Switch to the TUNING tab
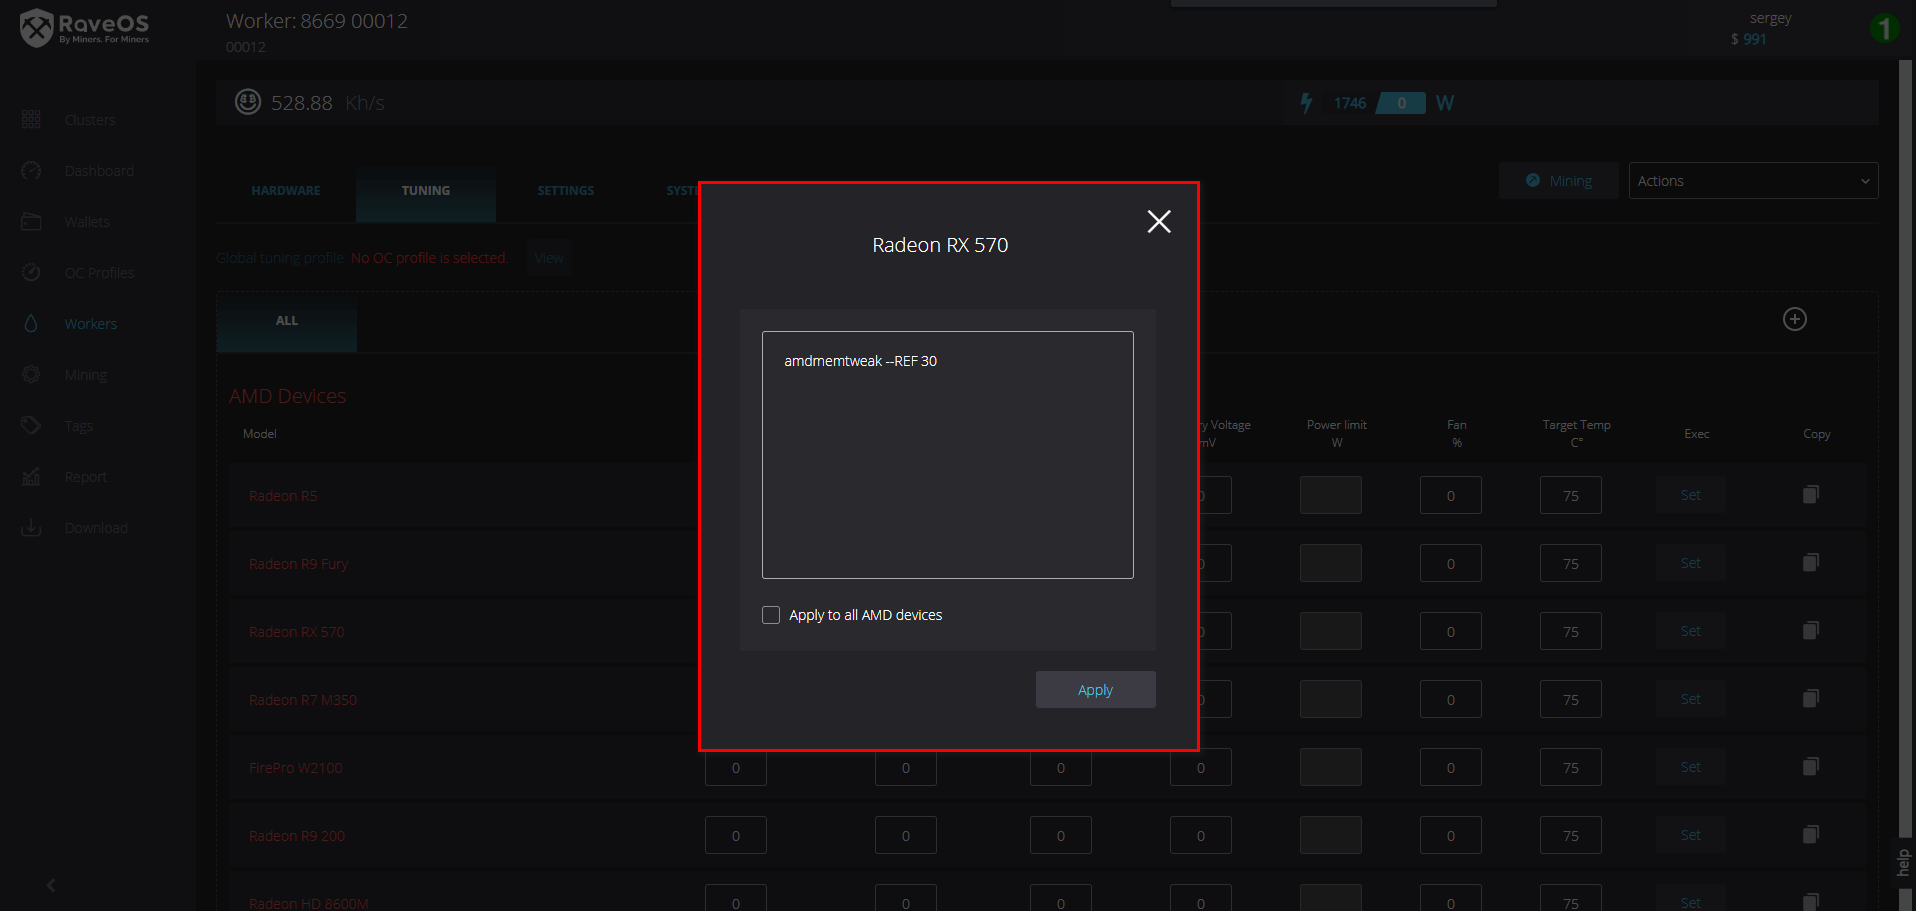1916x911 pixels. 426,191
